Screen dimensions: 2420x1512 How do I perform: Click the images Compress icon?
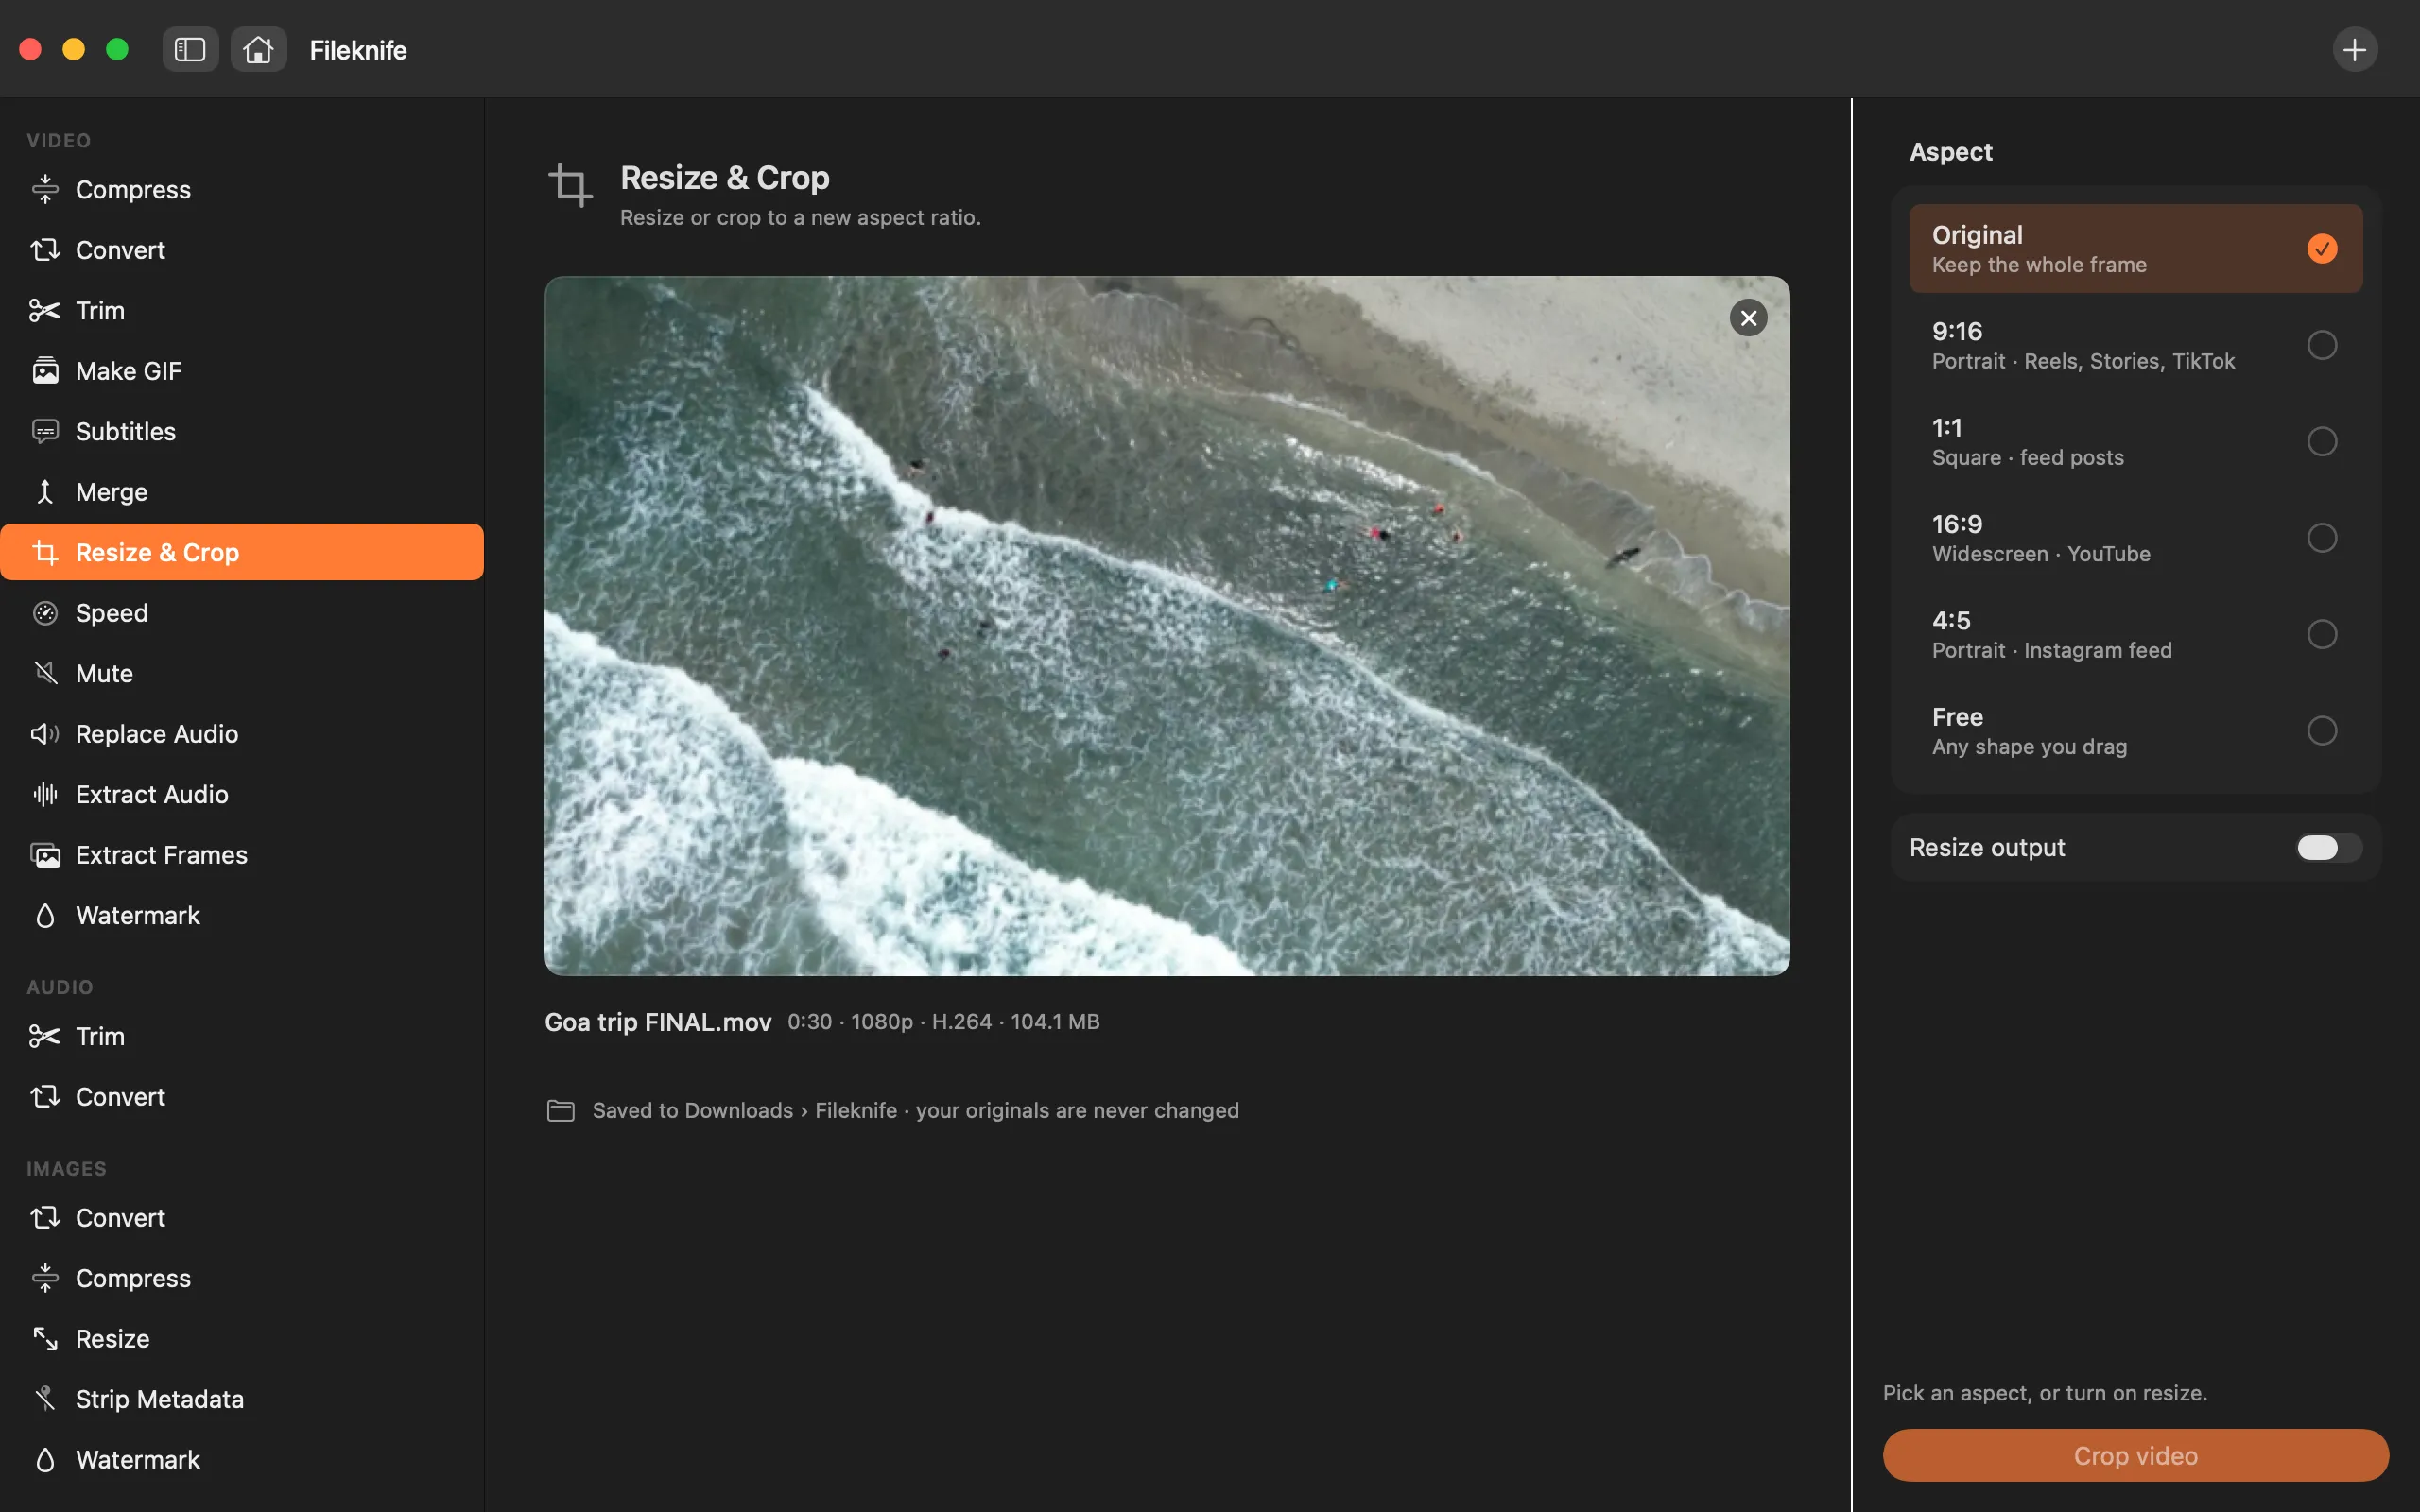[x=45, y=1278]
